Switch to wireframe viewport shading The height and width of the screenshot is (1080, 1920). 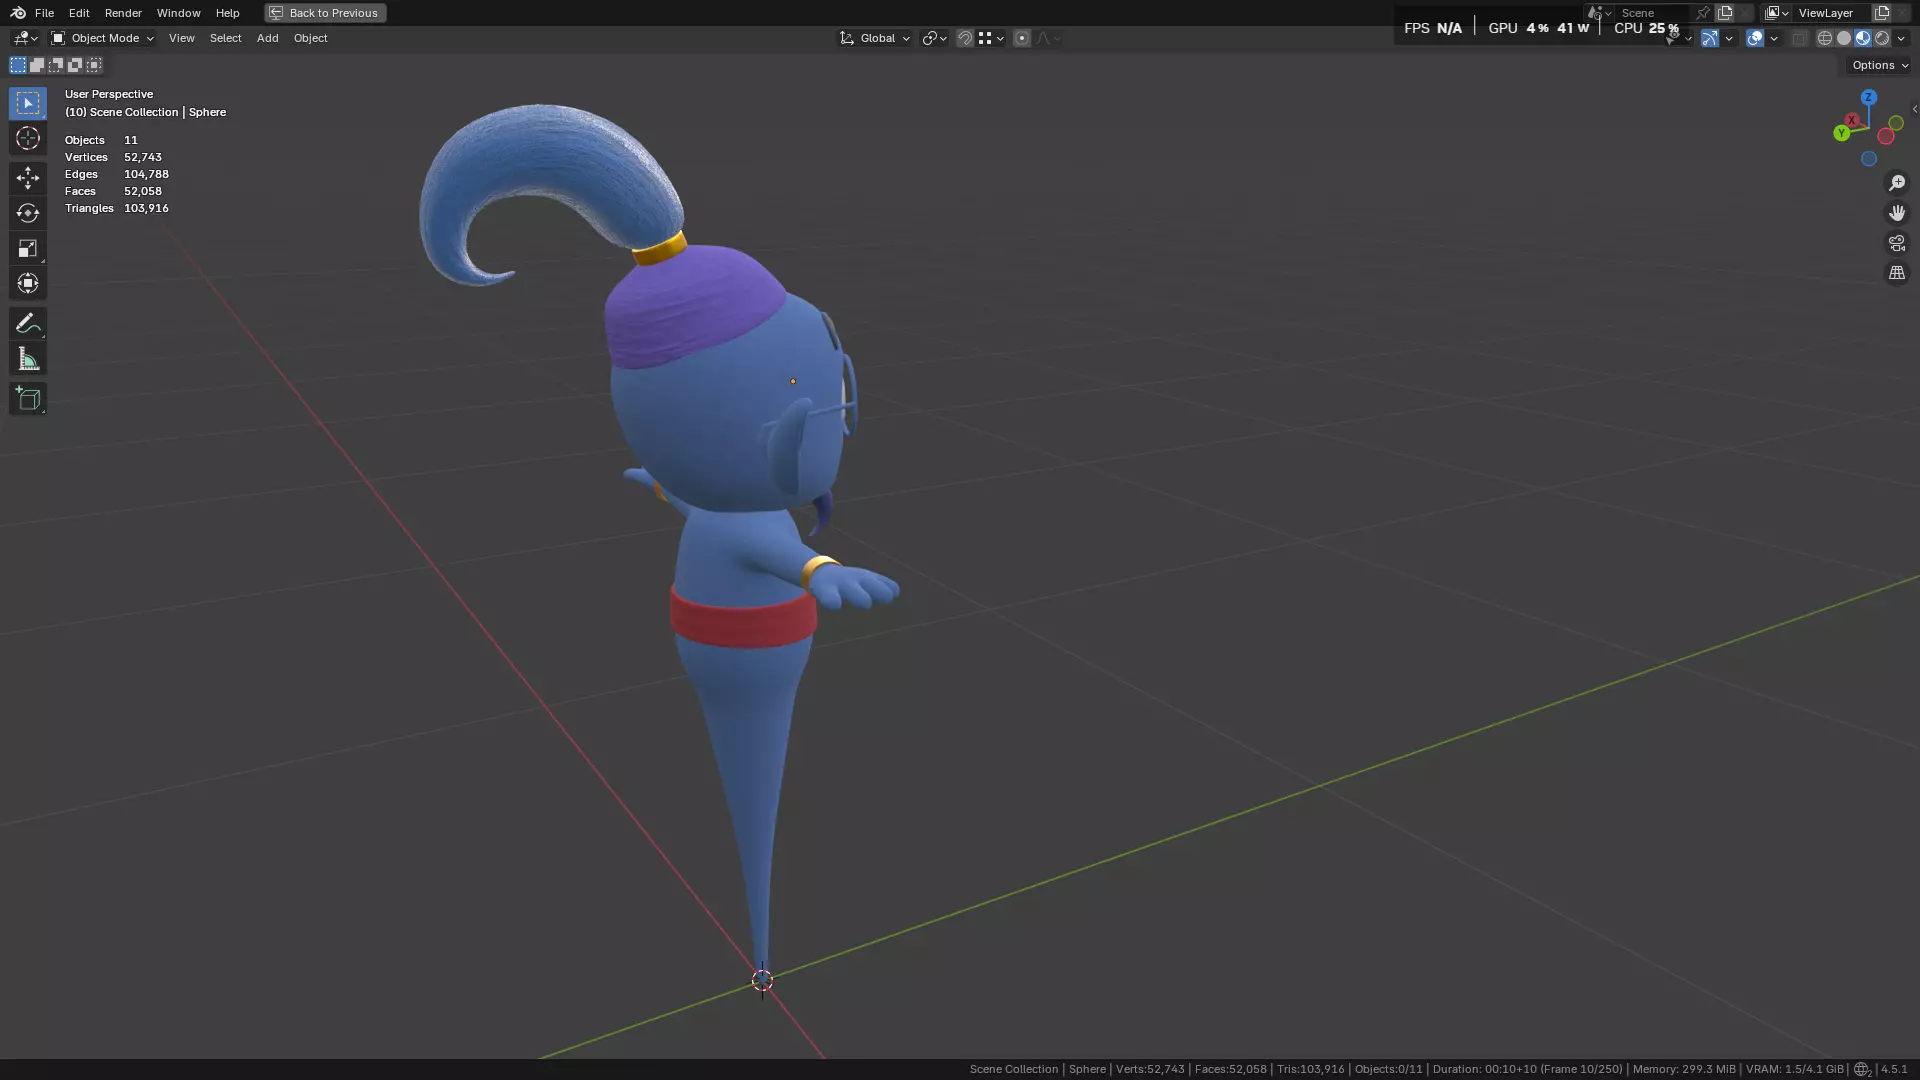1825,38
